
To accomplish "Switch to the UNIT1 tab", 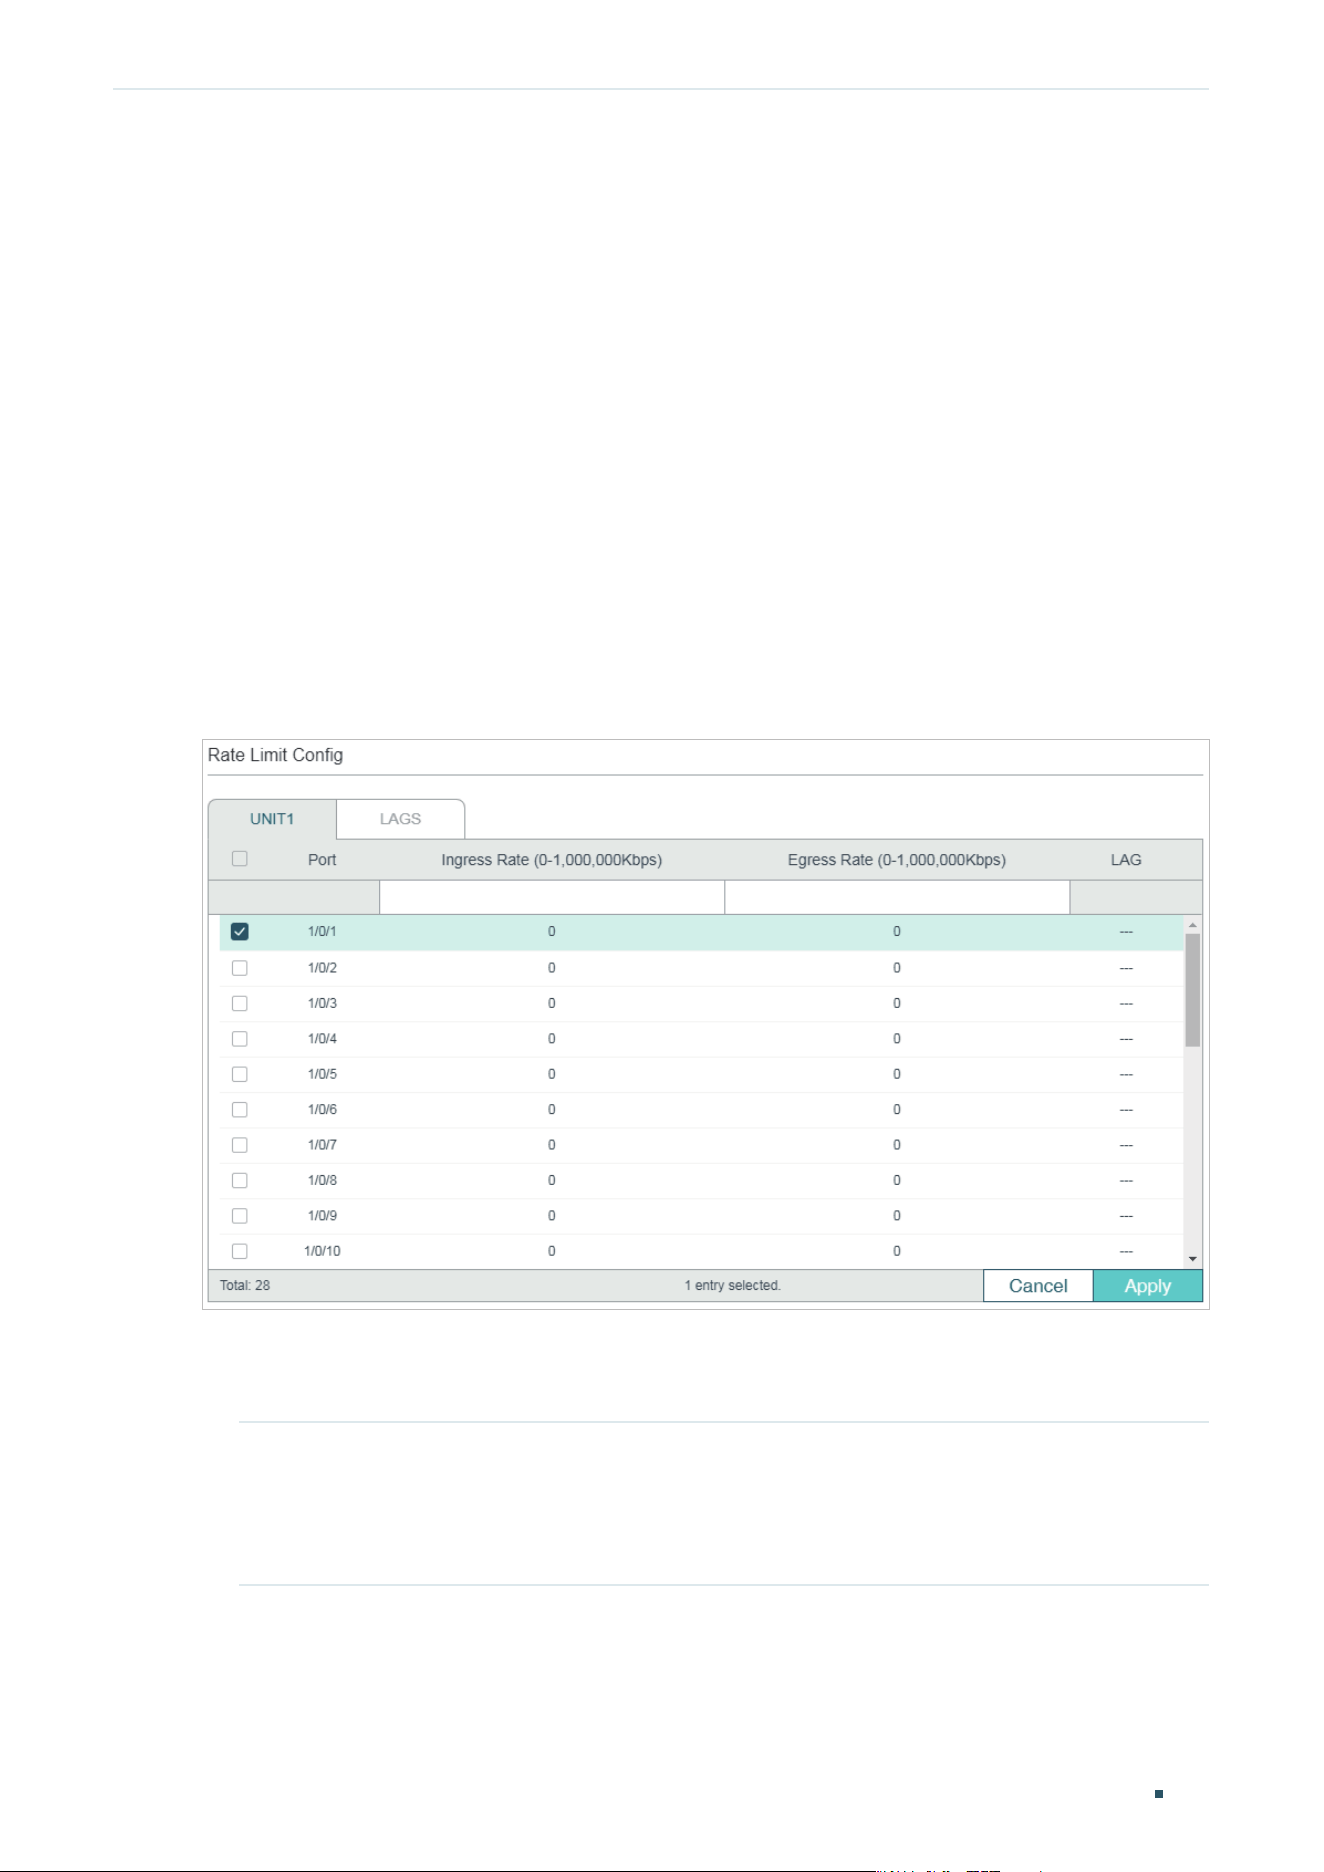I will pos(272,819).
